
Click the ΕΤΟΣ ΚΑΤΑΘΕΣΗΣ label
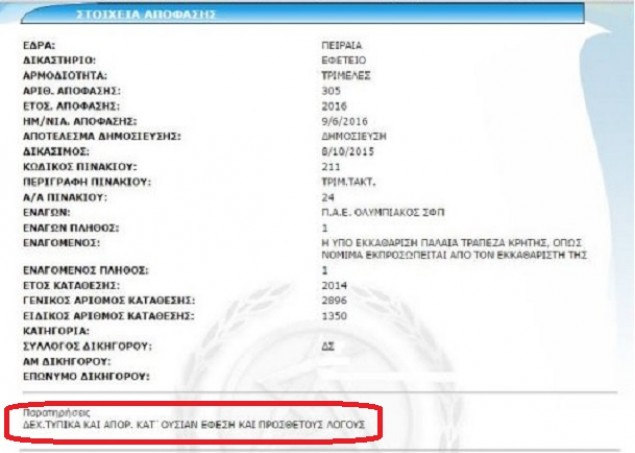pos(71,286)
